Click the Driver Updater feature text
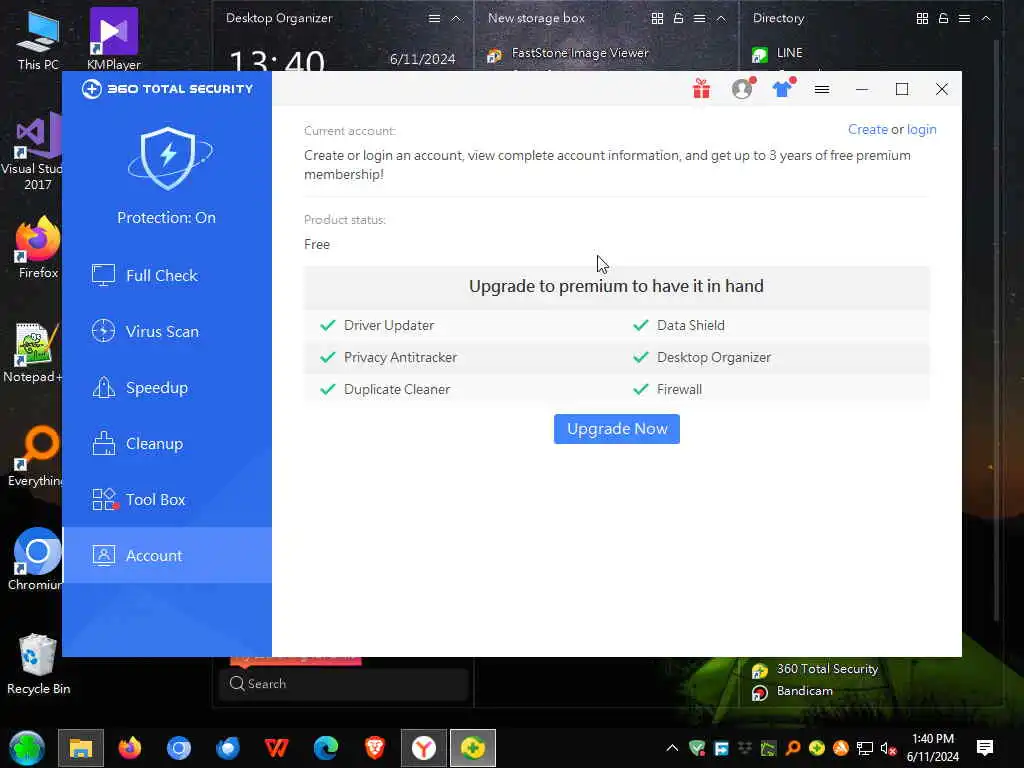The width and height of the screenshot is (1024, 768). click(x=389, y=325)
